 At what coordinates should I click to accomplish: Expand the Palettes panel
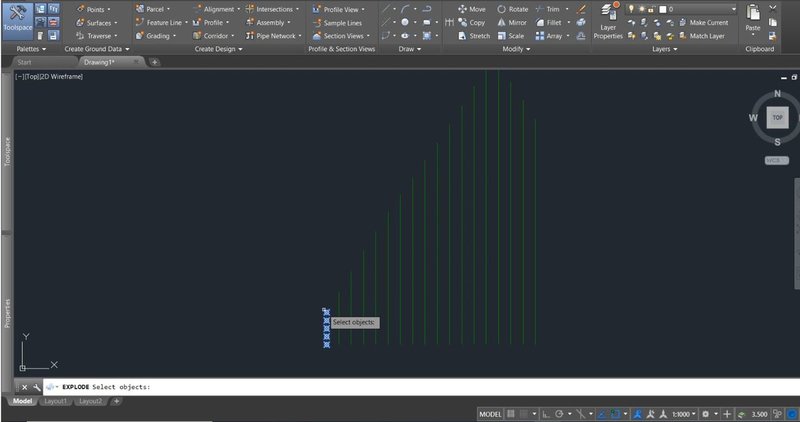pos(31,49)
